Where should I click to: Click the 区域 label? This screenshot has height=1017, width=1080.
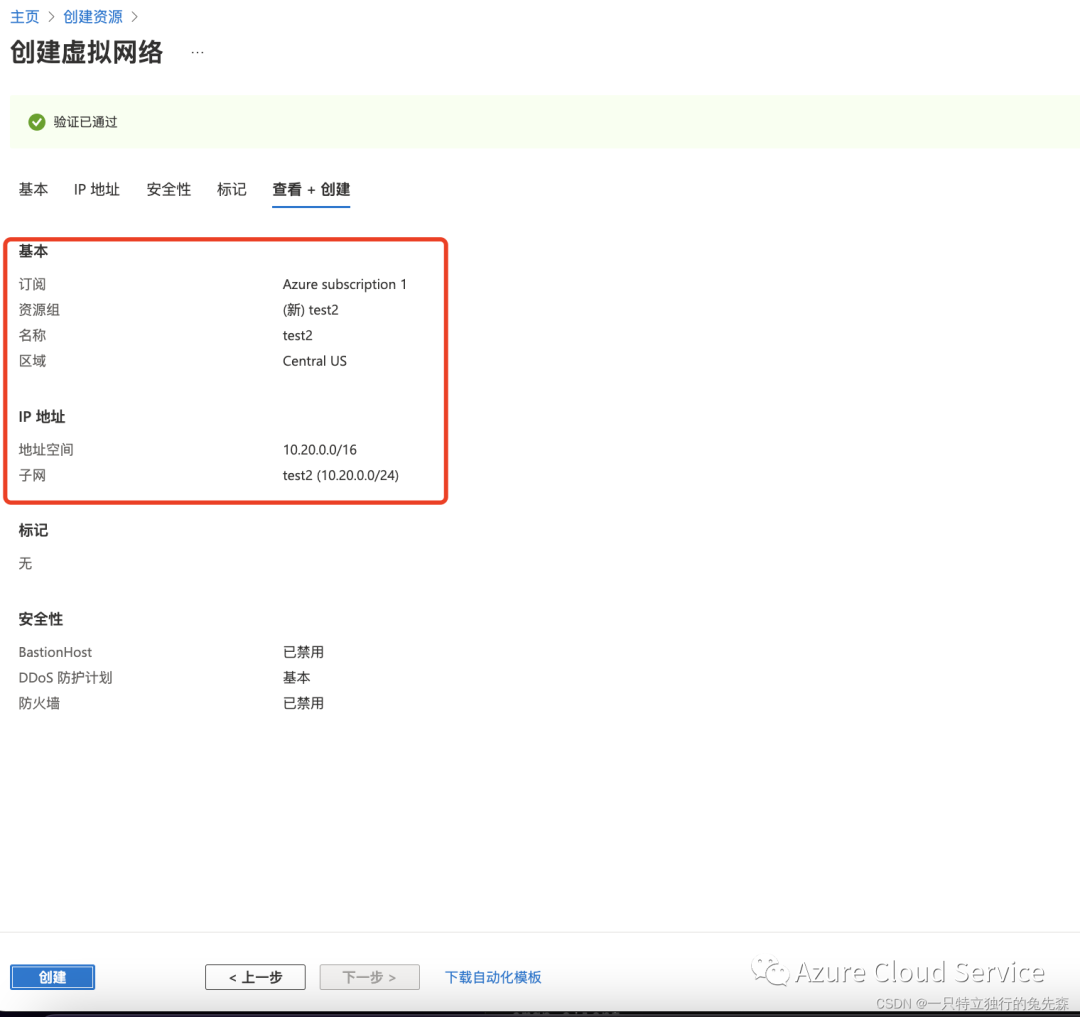[x=32, y=361]
